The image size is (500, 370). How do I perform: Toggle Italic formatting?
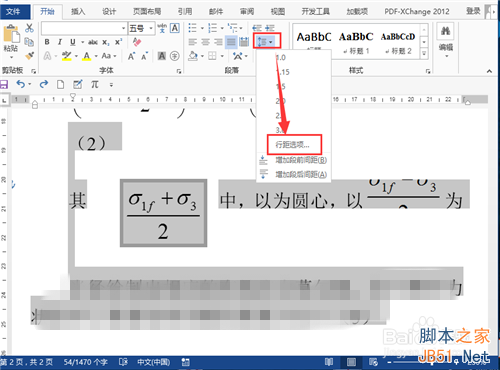(60, 42)
